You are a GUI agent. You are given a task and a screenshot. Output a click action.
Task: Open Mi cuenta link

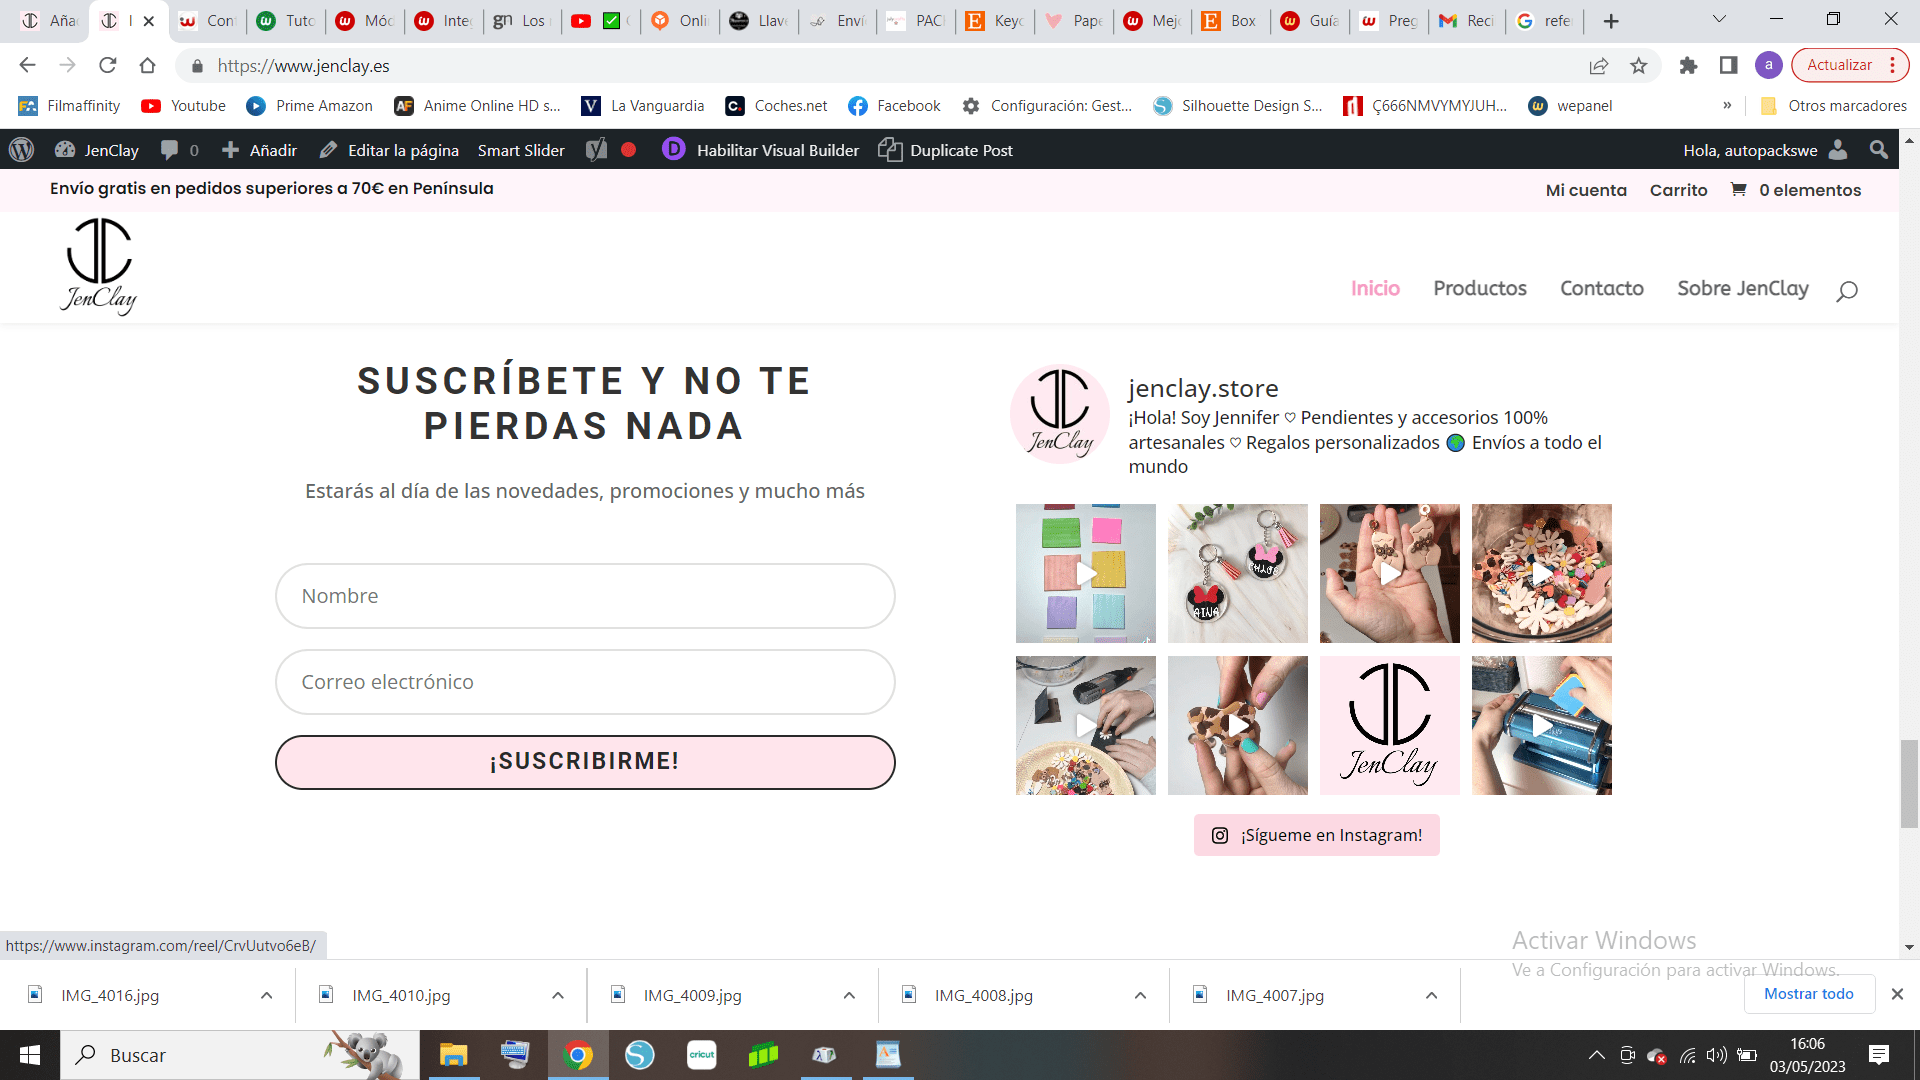(1586, 190)
